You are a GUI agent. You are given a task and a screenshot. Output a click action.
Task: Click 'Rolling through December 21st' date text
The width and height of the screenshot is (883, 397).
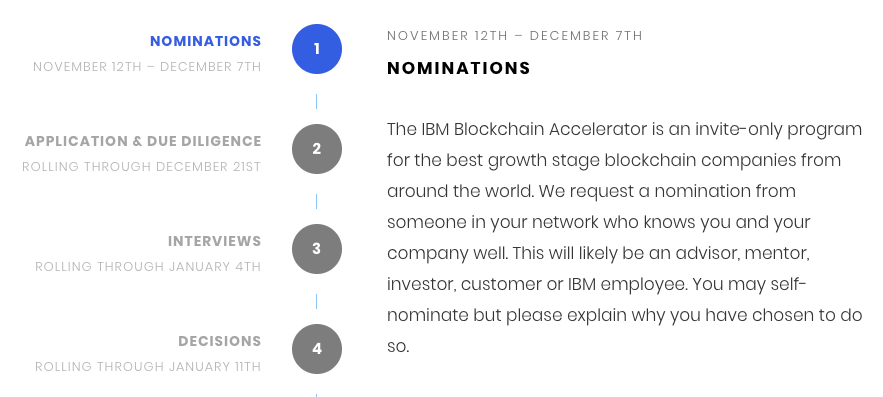point(141,167)
